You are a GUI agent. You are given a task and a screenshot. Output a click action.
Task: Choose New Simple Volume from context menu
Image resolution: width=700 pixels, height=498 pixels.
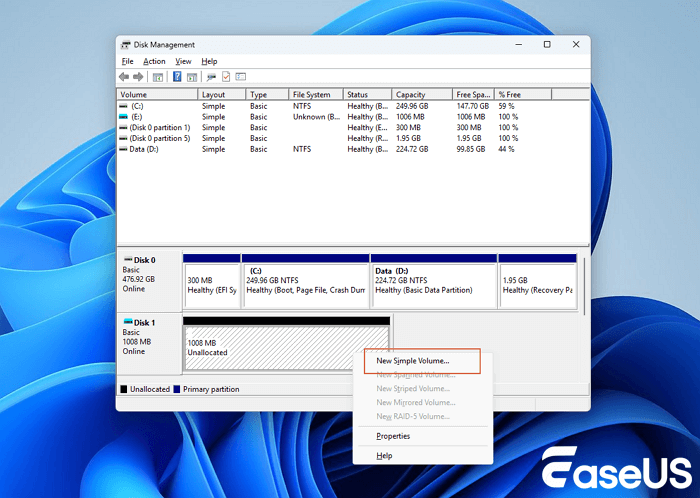[422, 361]
